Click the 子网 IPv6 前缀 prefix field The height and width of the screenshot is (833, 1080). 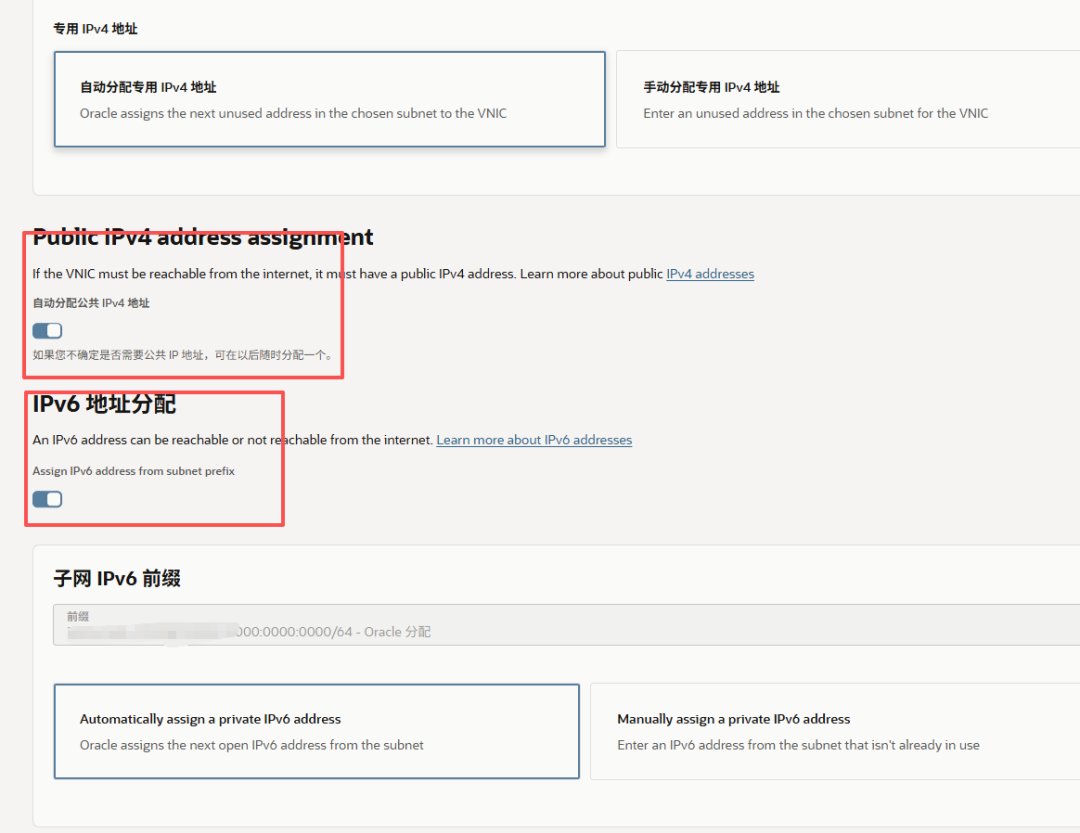pyautogui.click(x=566, y=625)
